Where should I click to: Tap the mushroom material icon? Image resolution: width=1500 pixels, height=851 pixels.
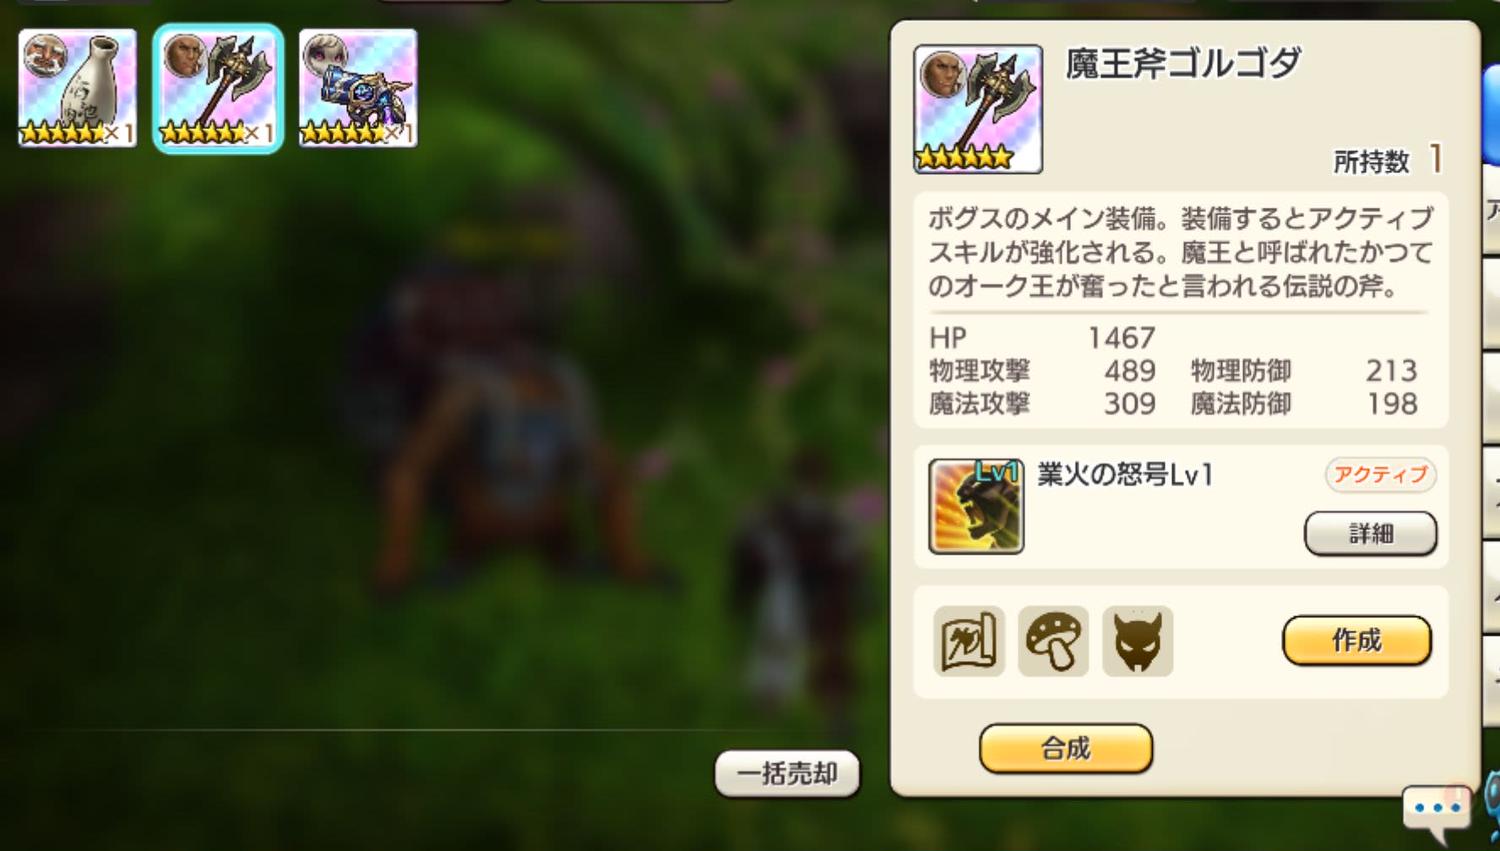point(1053,641)
